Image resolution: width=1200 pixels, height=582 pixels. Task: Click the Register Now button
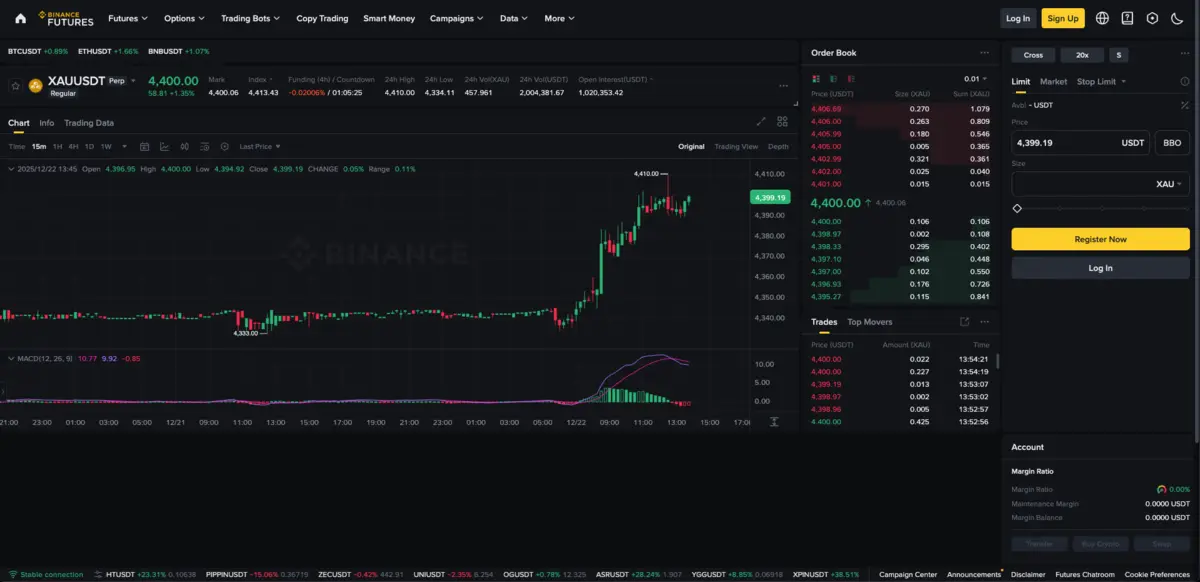coord(1100,239)
